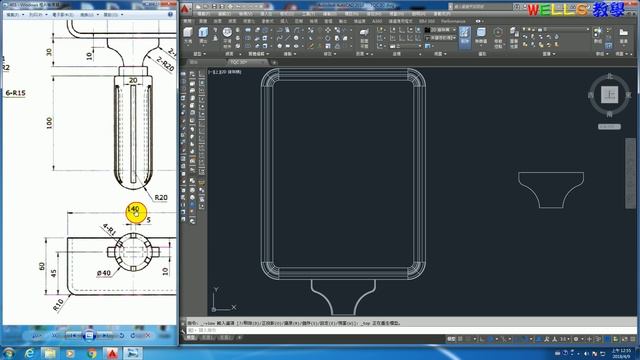Open the 2D wireframe visual style dropdown
Screen dimensions: 640x360
(x=440, y=30)
